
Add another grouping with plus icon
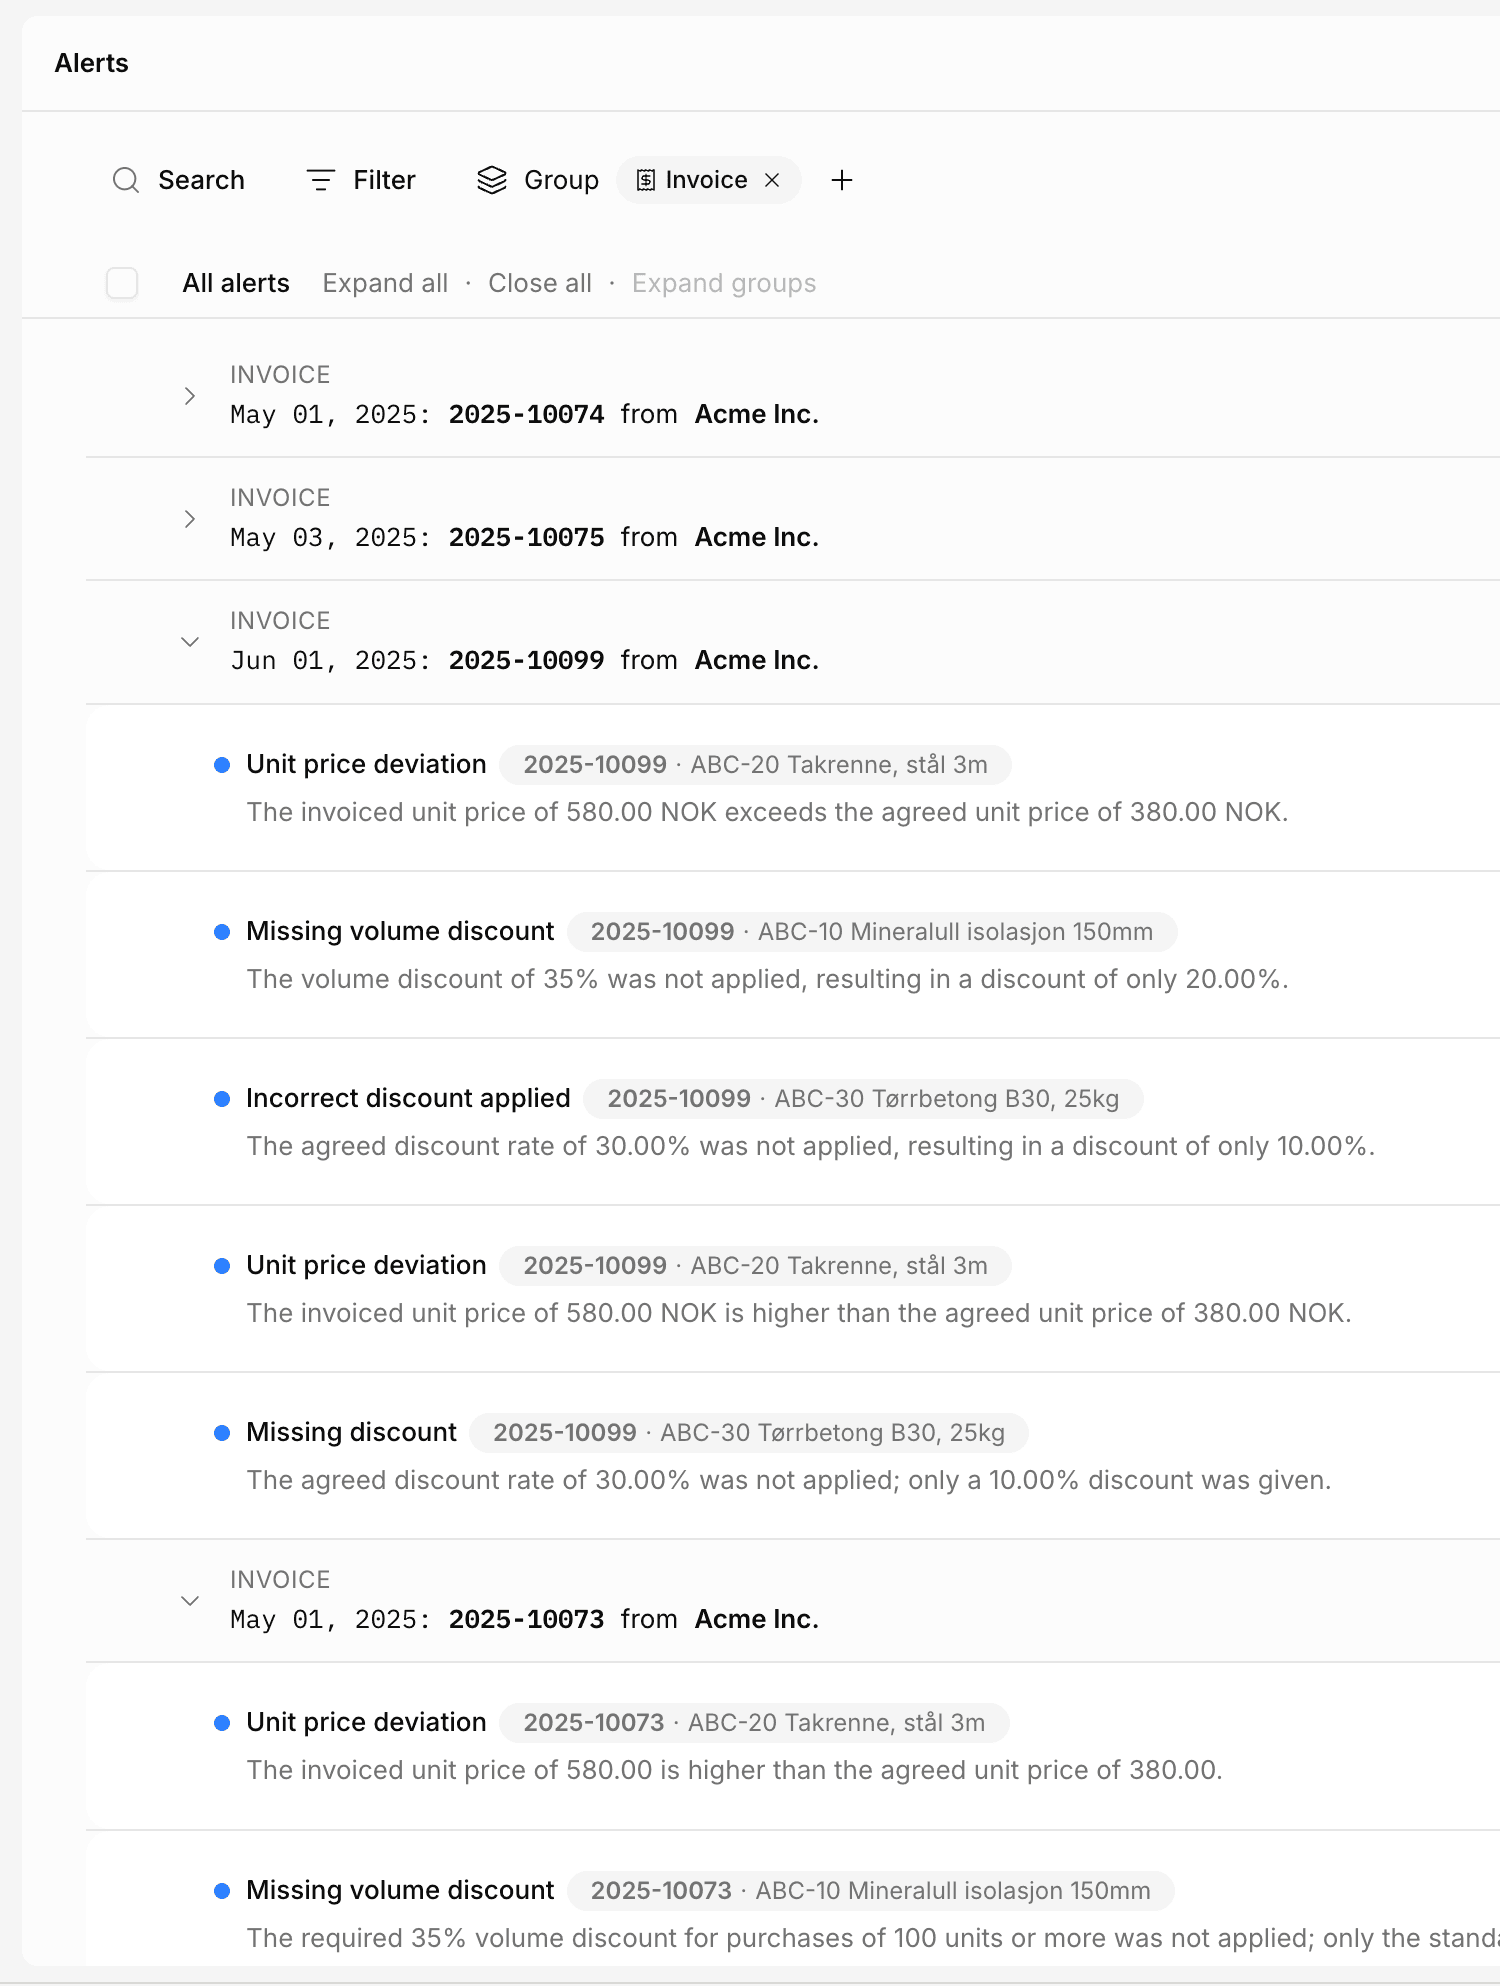tap(842, 180)
